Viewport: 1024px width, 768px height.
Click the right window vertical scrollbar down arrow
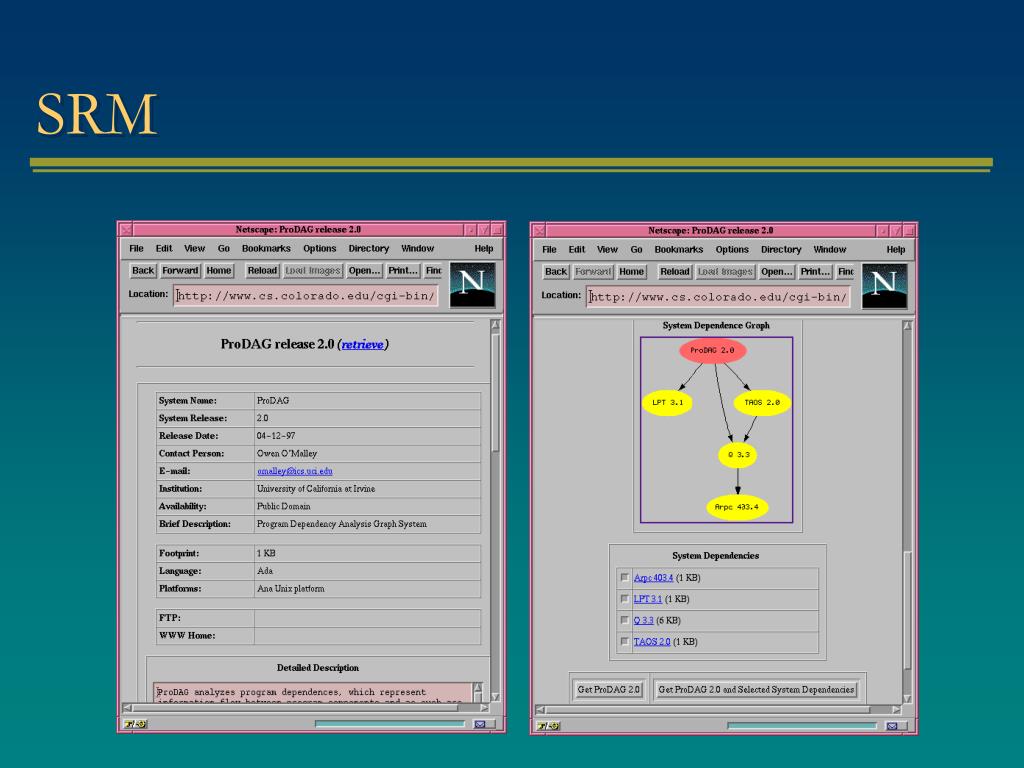pos(908,699)
